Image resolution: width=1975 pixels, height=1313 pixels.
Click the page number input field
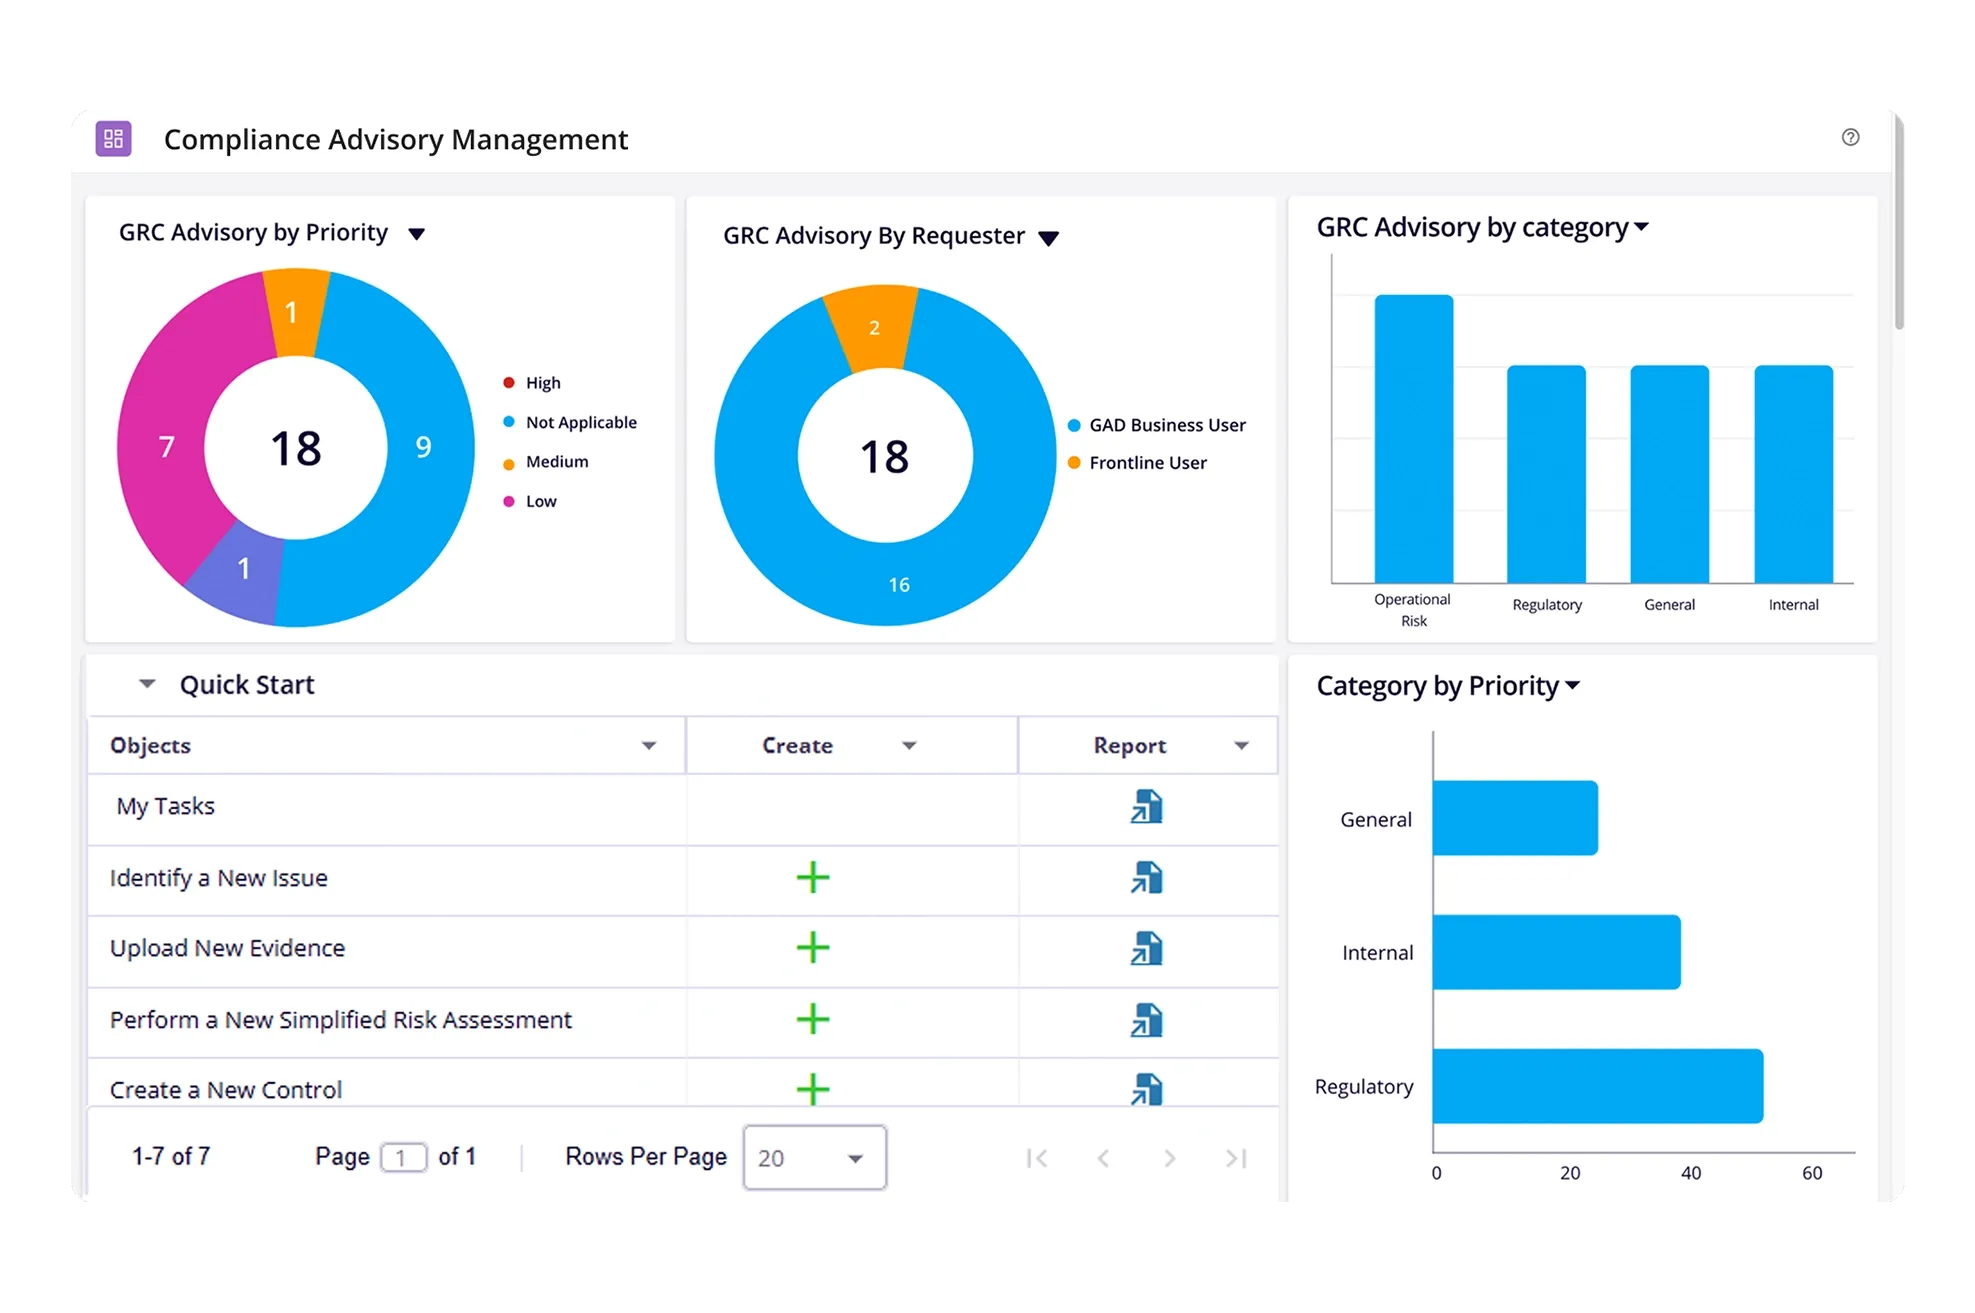pos(403,1157)
